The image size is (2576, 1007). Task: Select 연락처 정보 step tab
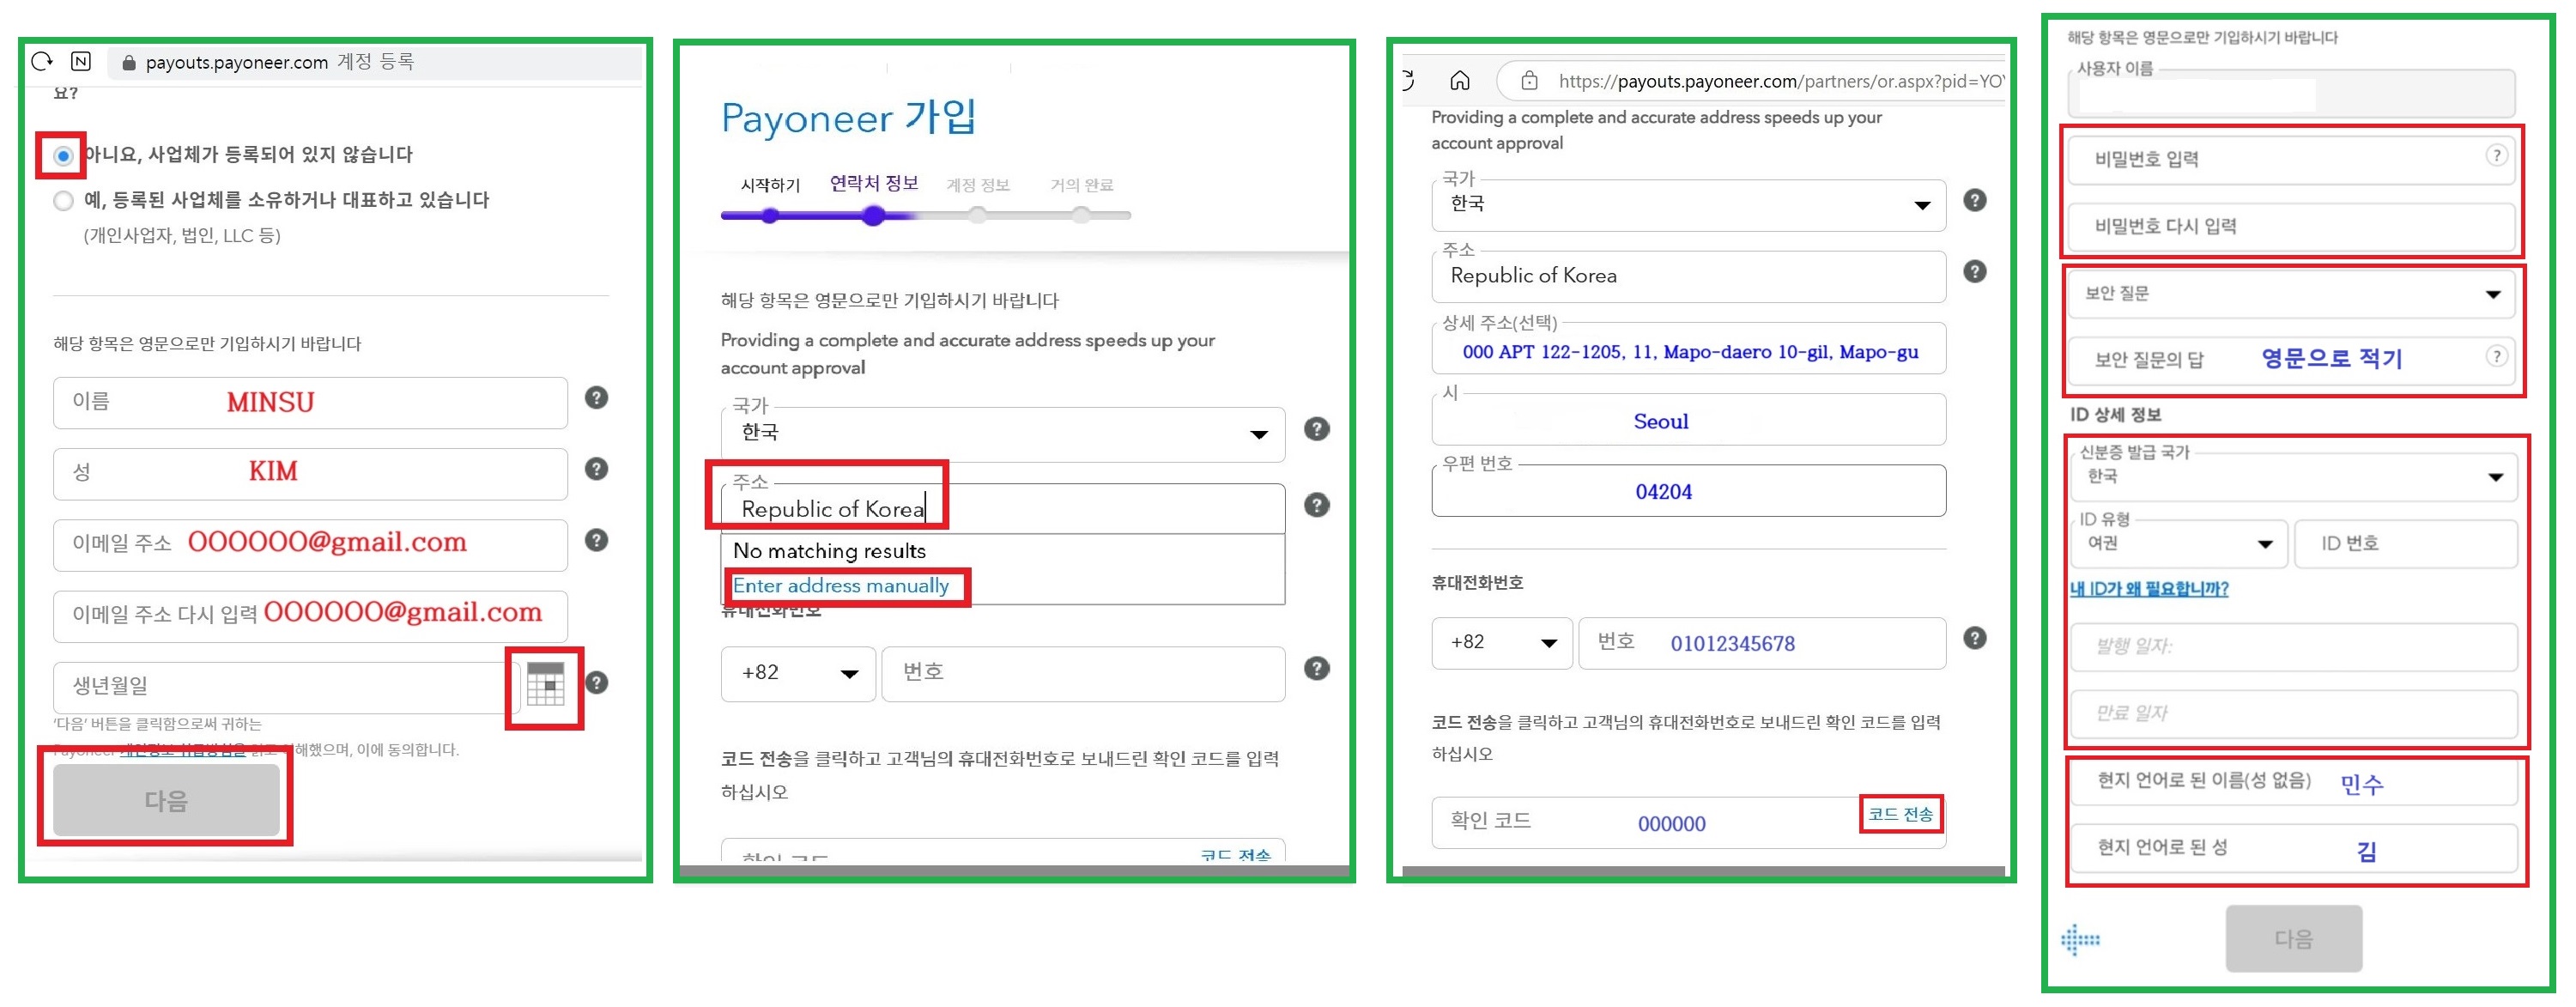click(874, 183)
